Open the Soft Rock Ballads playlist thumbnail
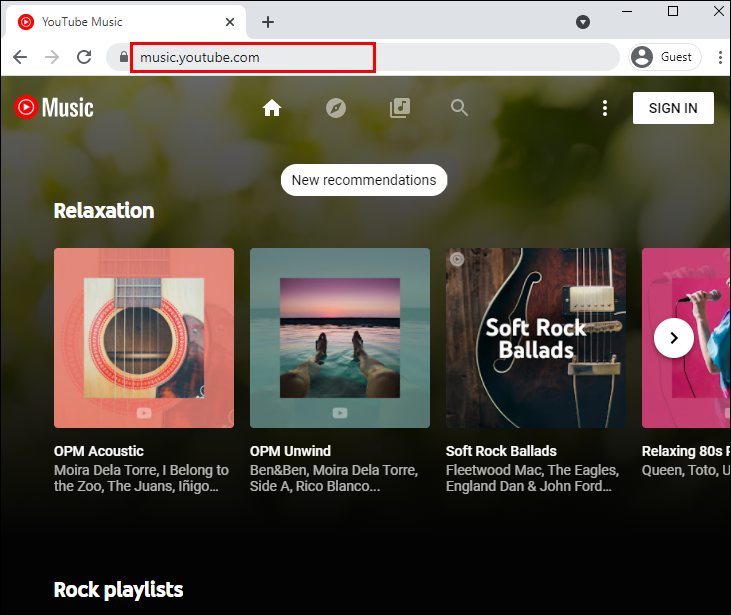This screenshot has width=731, height=615. point(536,338)
